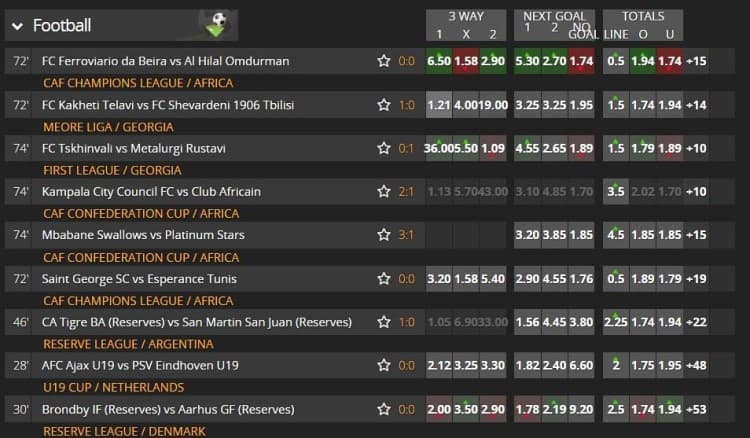750x438 pixels.
Task: Select under 1.94 in Brondby totals
Action: (x=670, y=409)
